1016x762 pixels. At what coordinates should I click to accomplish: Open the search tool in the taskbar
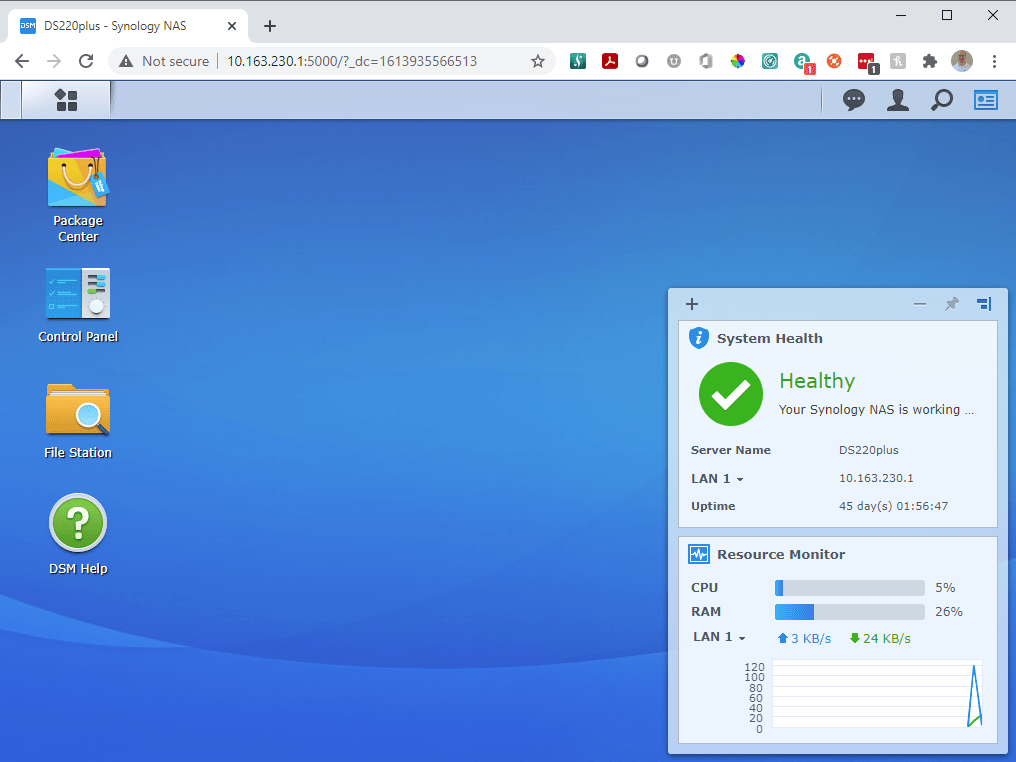click(x=941, y=99)
